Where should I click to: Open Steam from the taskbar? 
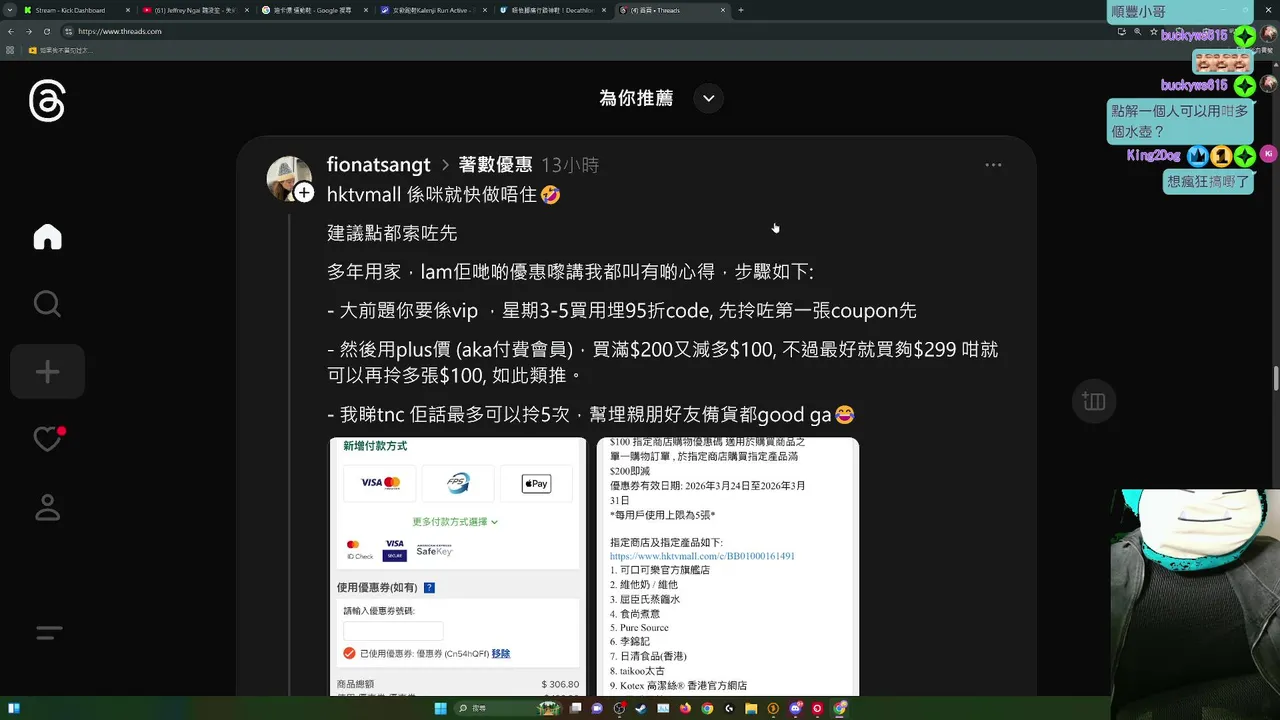(641, 708)
